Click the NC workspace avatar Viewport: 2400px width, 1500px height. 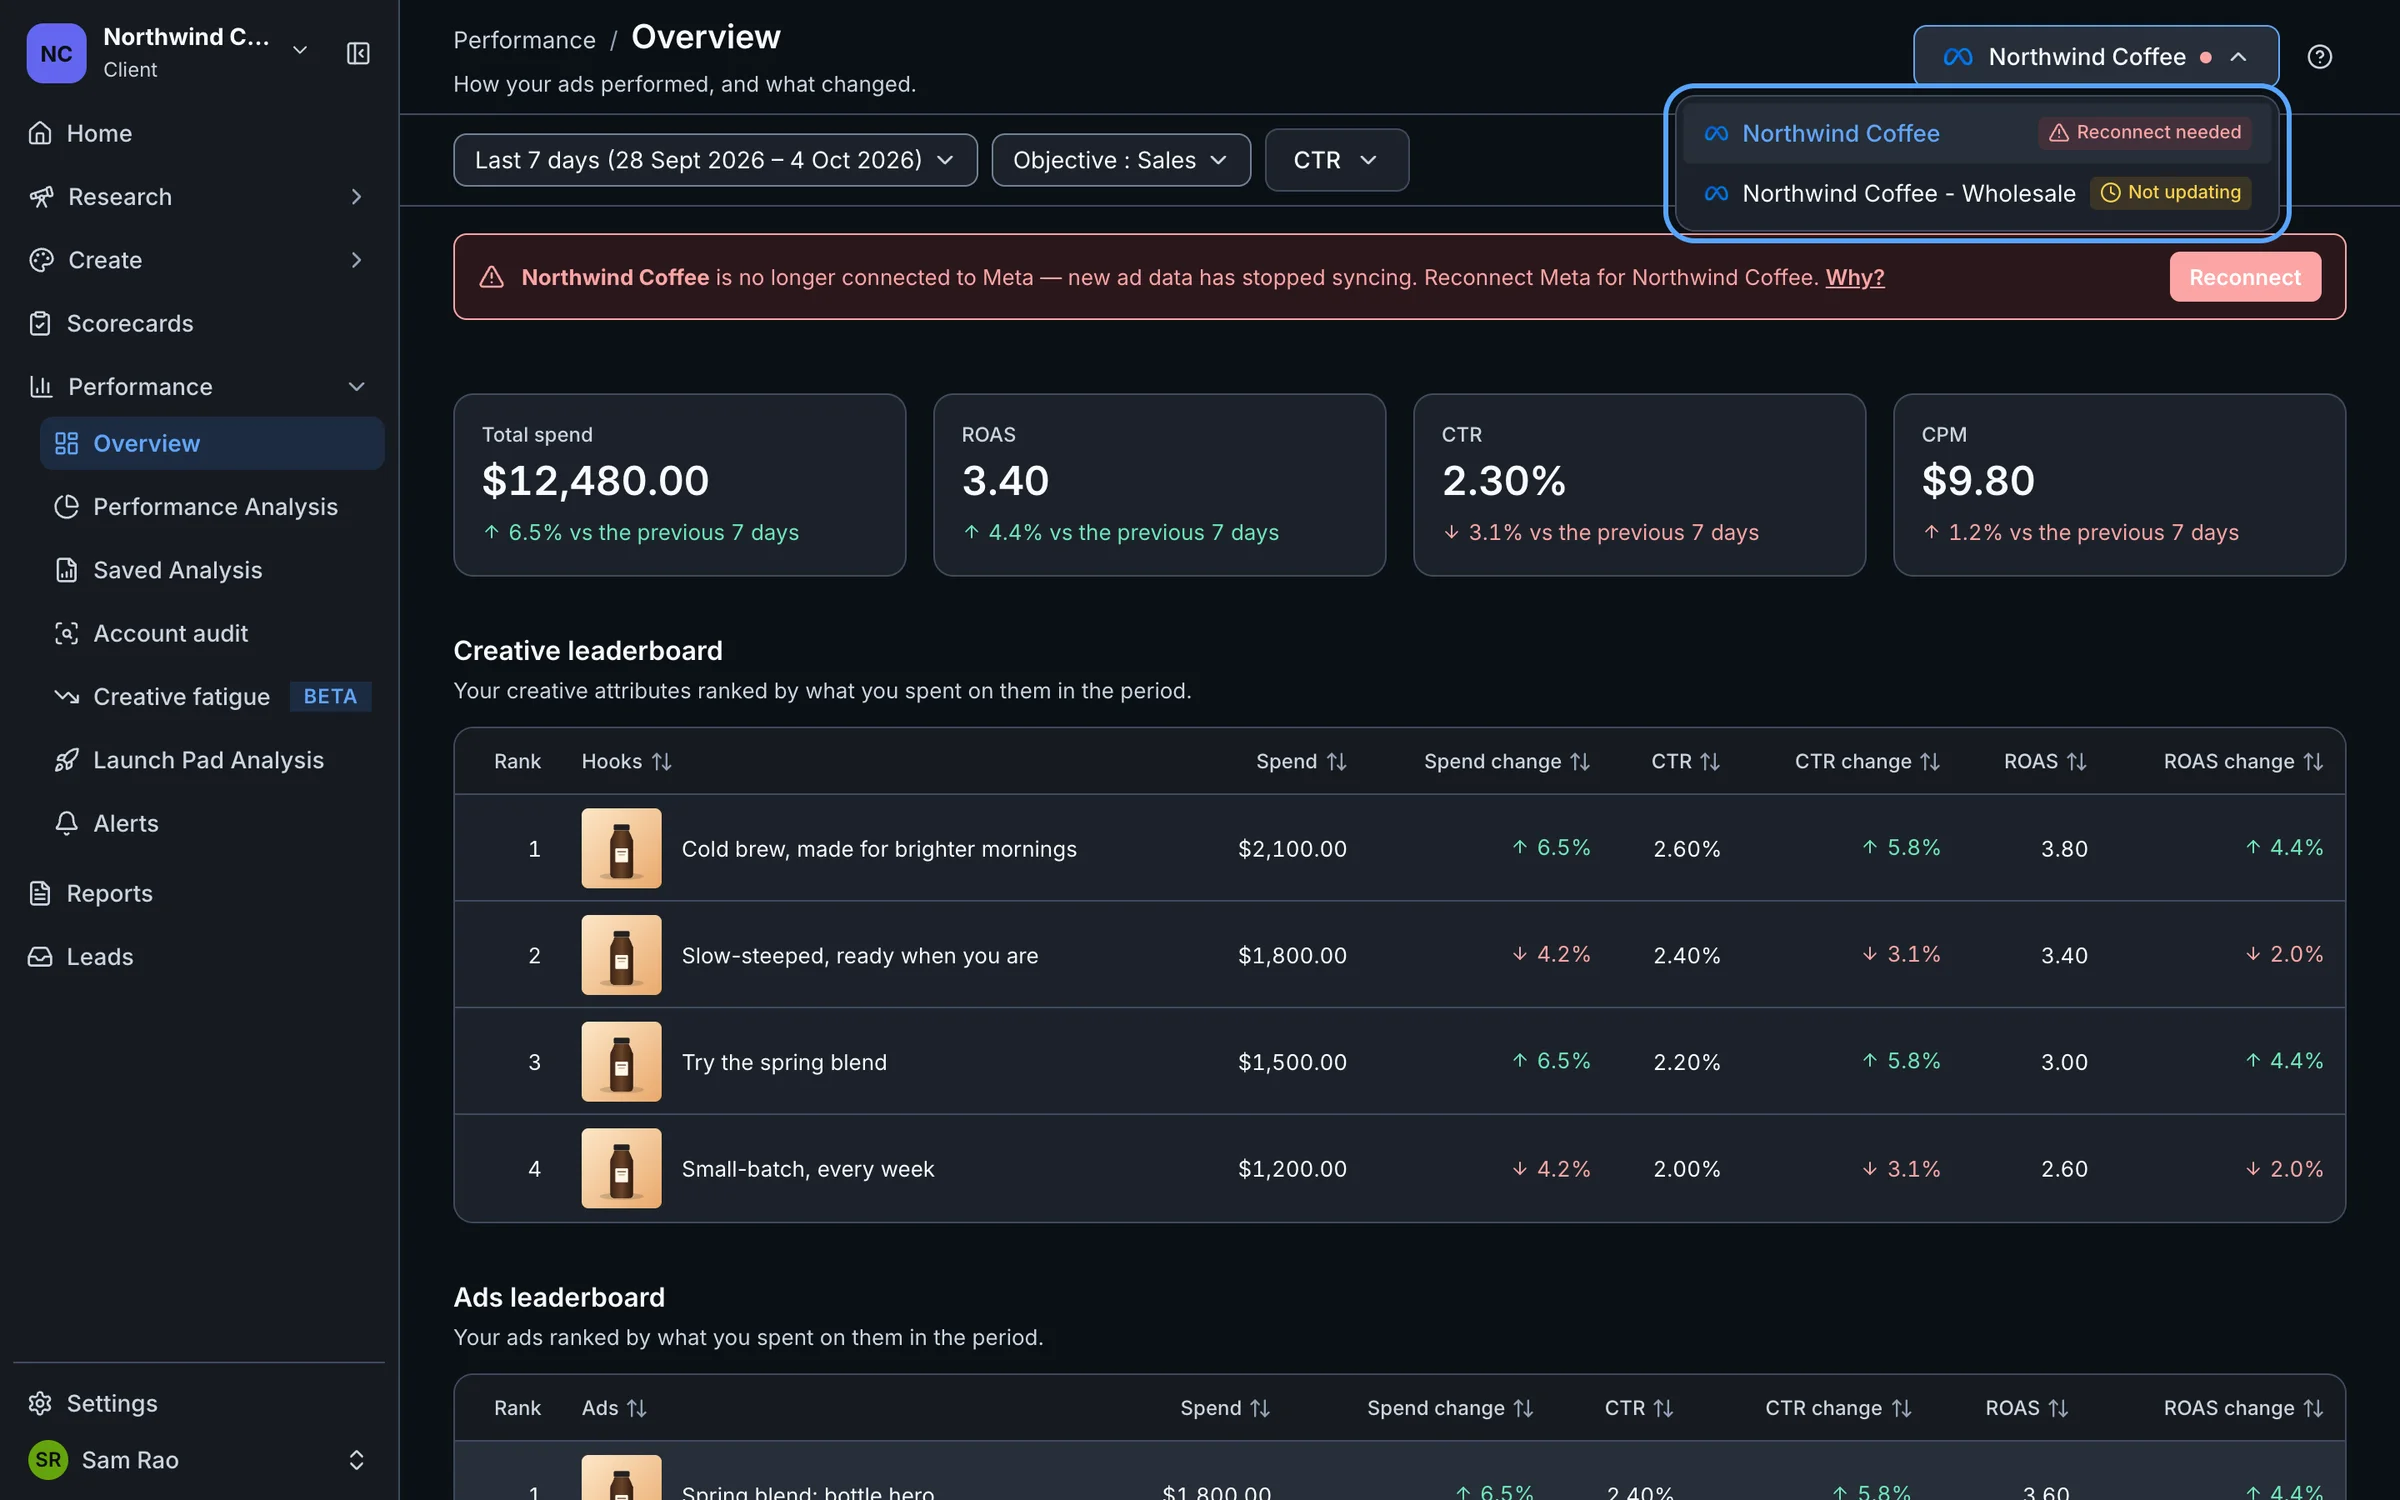point(56,53)
